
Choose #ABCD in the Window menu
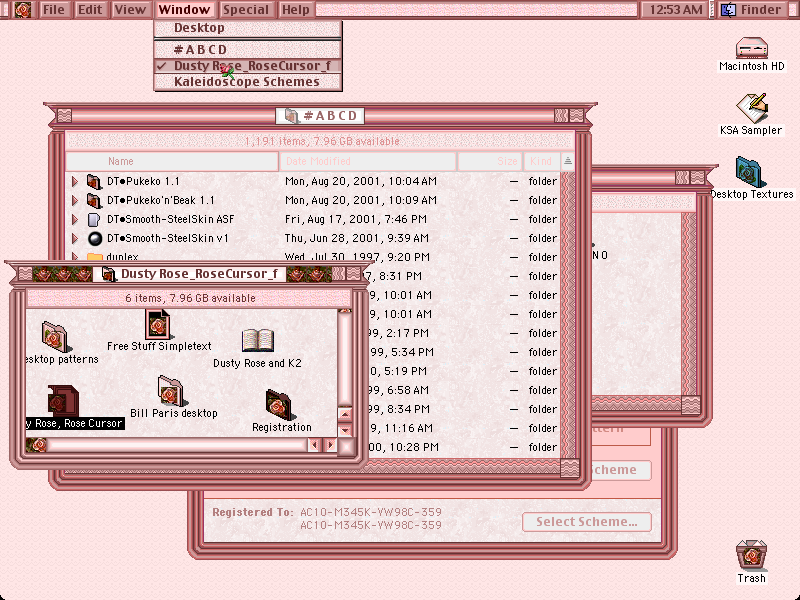[x=248, y=49]
